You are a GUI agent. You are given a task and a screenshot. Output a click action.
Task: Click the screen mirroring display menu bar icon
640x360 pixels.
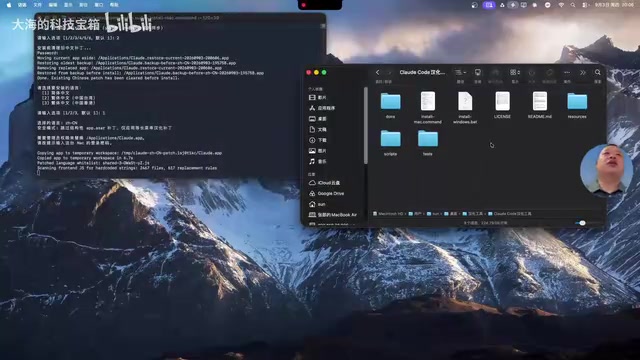pyautogui.click(x=524, y=5)
